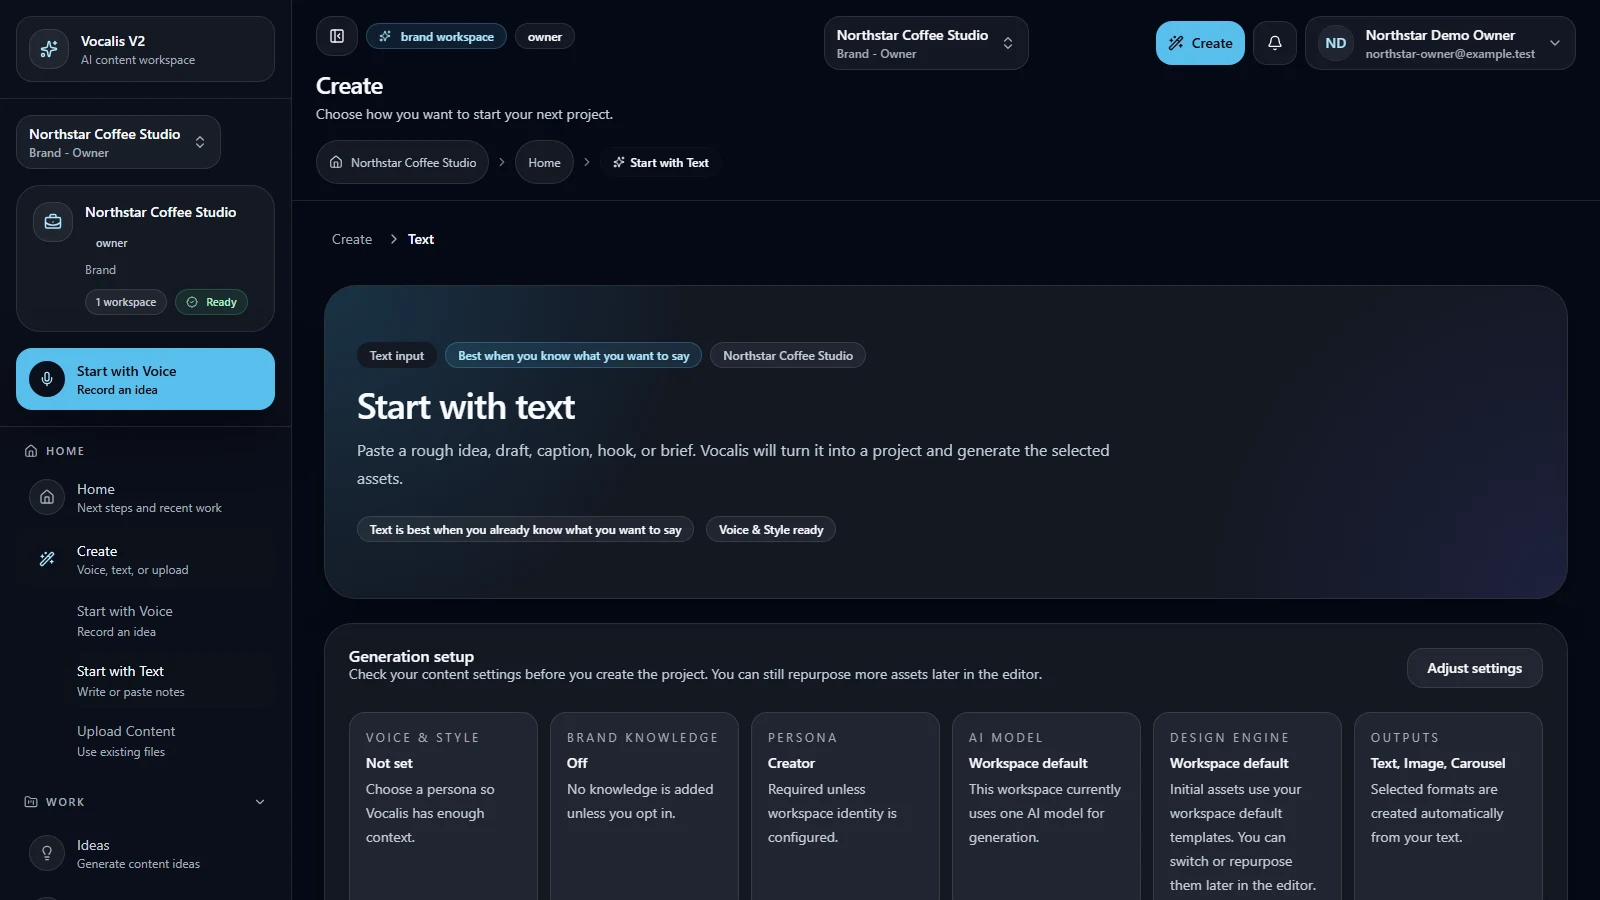The image size is (1600, 900).
Task: Click the Ready status check icon
Action: (192, 302)
